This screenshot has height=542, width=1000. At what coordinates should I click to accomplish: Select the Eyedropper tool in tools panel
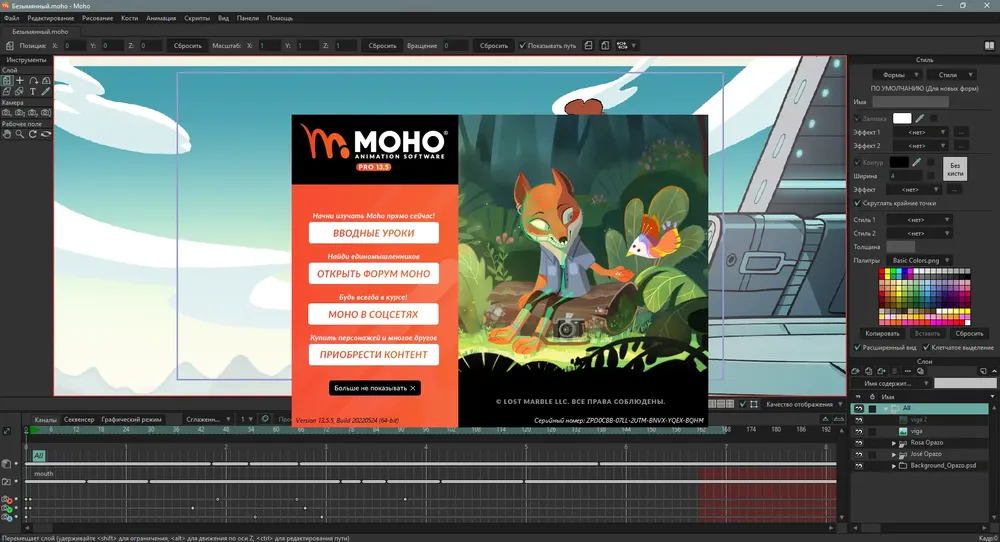46,92
